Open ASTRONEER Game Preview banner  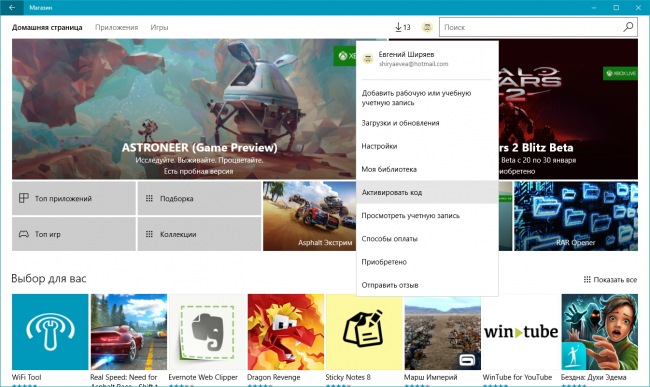(x=184, y=109)
